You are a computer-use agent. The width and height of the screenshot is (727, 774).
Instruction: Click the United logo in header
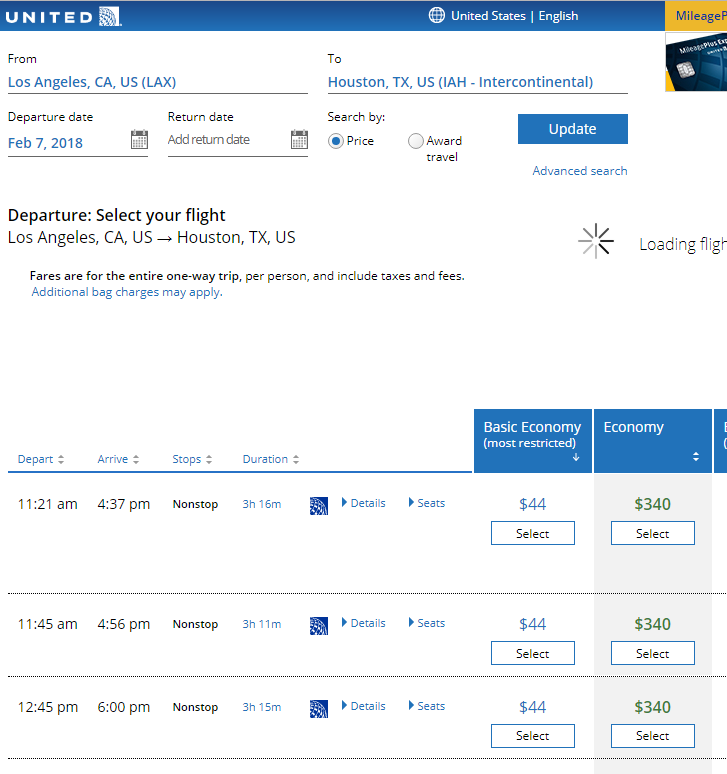tap(63, 17)
